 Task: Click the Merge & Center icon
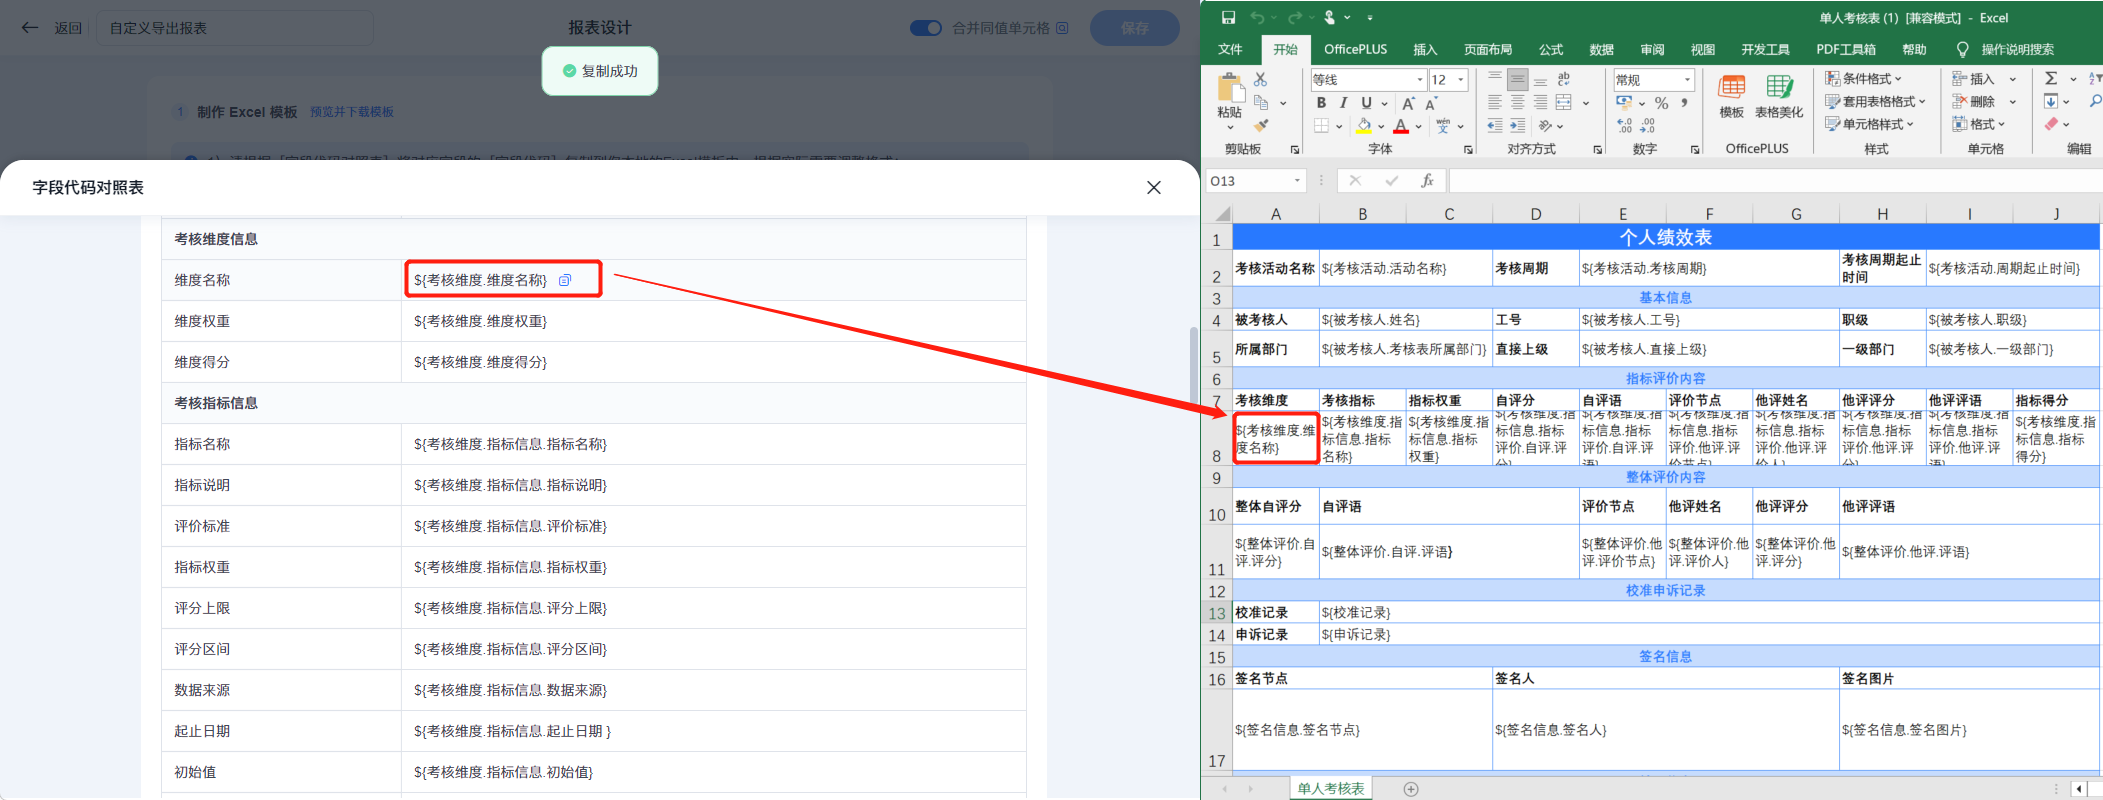[1564, 102]
